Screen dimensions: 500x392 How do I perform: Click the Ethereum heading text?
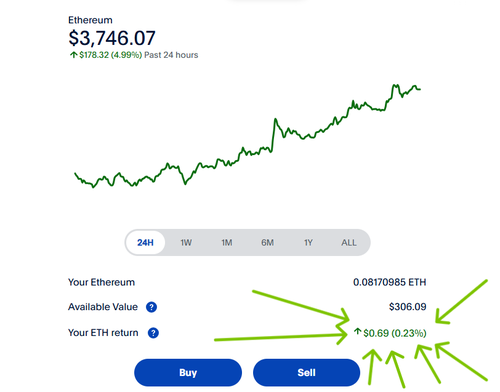click(90, 20)
